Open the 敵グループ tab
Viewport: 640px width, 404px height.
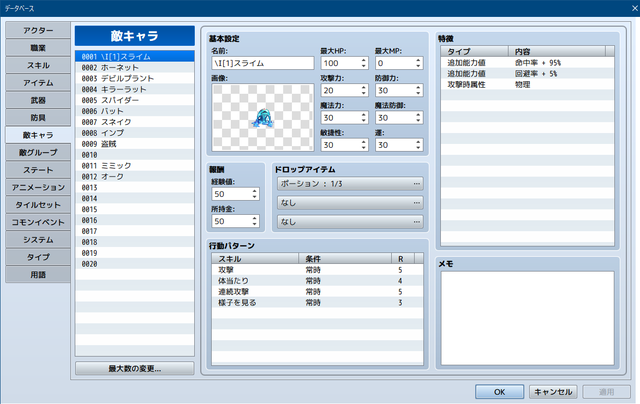pyautogui.click(x=38, y=153)
